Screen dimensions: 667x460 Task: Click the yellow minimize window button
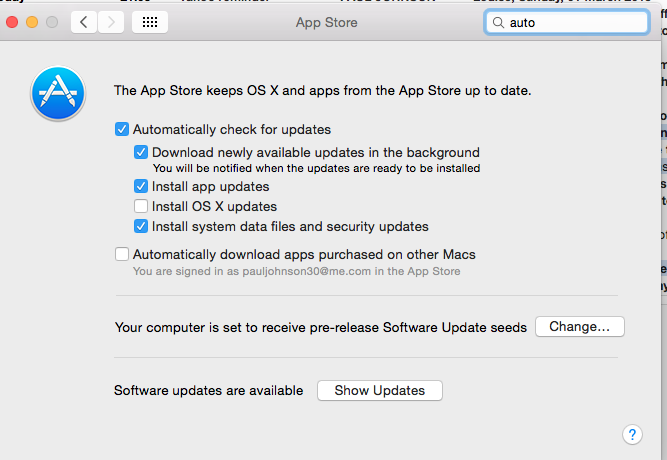pos(33,21)
